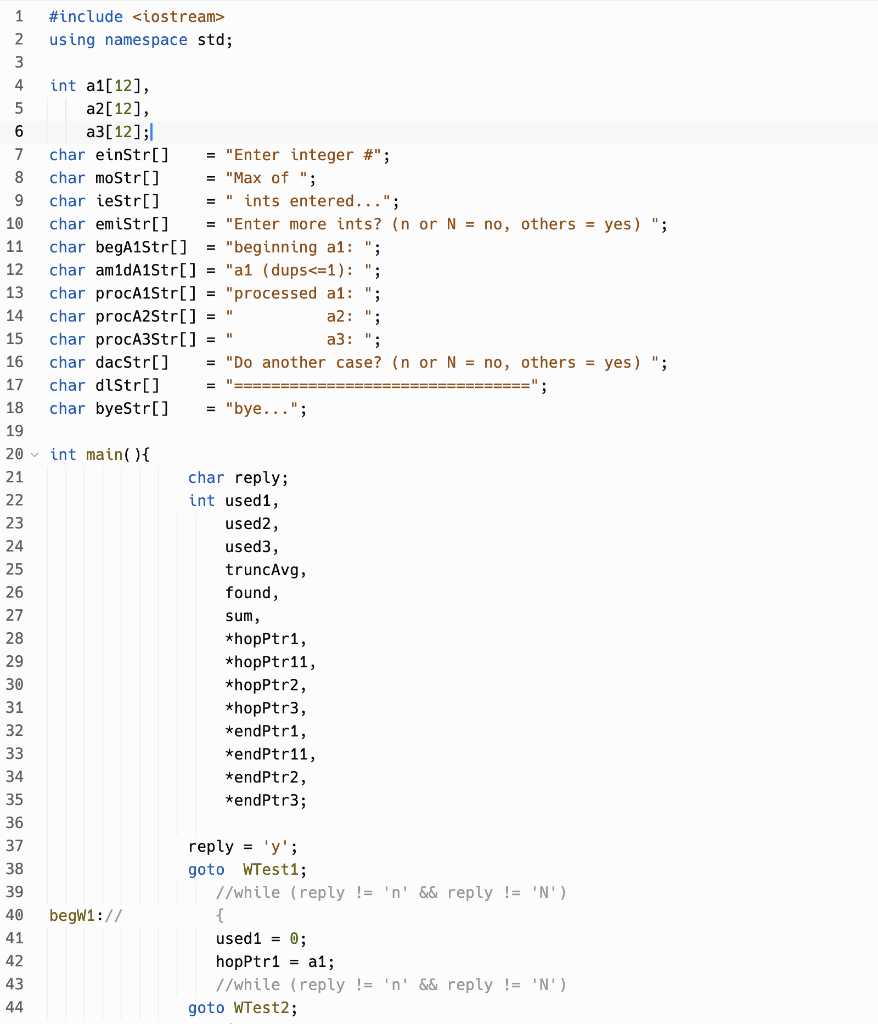The height and width of the screenshot is (1024, 878).
Task: Click the " ints entered..." string
Action: click(x=308, y=201)
